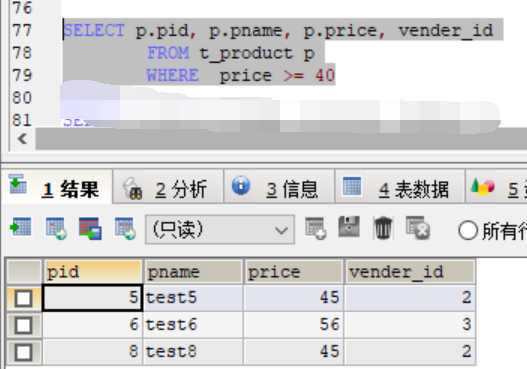Click the blue info icon on 3 信息 tab
Viewport: 527px width, 369px height.
point(241,186)
